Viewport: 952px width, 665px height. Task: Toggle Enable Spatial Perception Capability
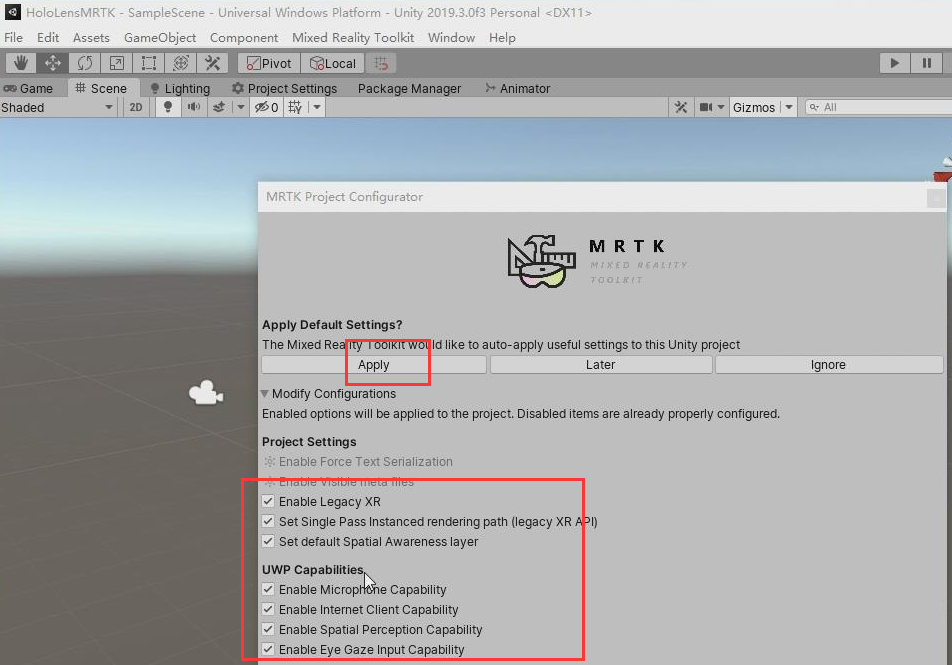click(x=268, y=629)
